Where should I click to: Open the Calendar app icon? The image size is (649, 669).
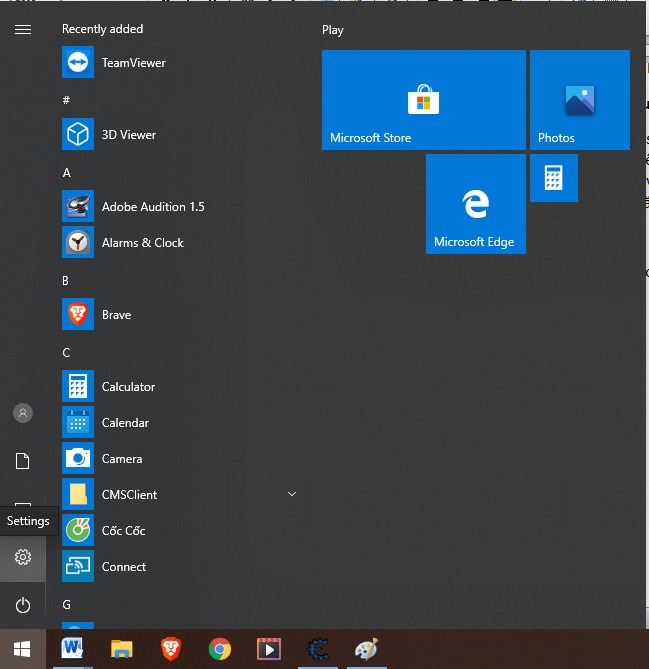pos(78,422)
